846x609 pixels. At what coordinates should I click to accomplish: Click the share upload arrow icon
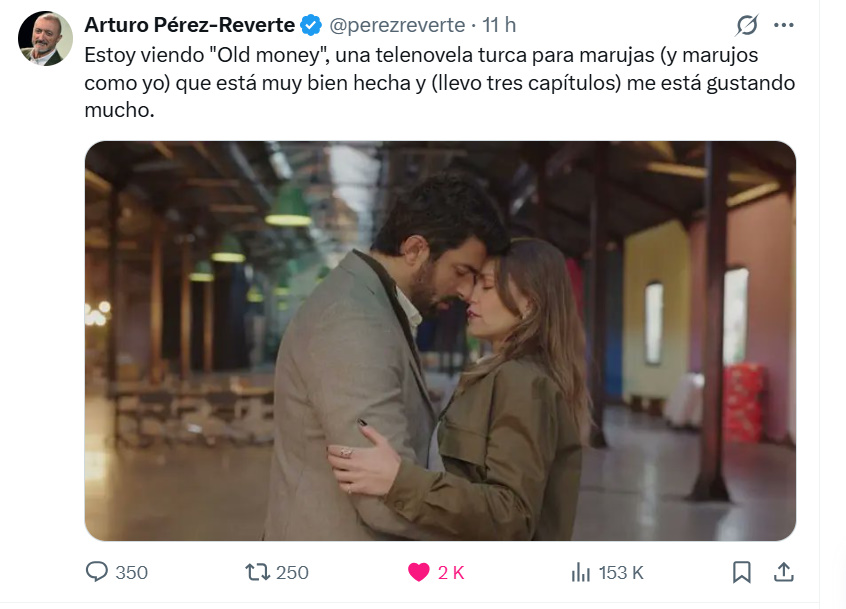click(x=784, y=572)
